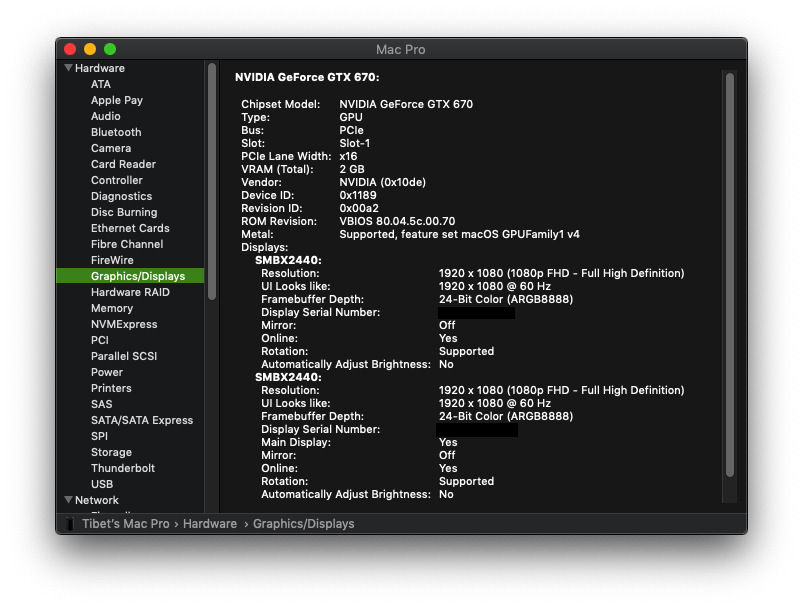Click the first SMBX2440 display heading

click(x=288, y=260)
